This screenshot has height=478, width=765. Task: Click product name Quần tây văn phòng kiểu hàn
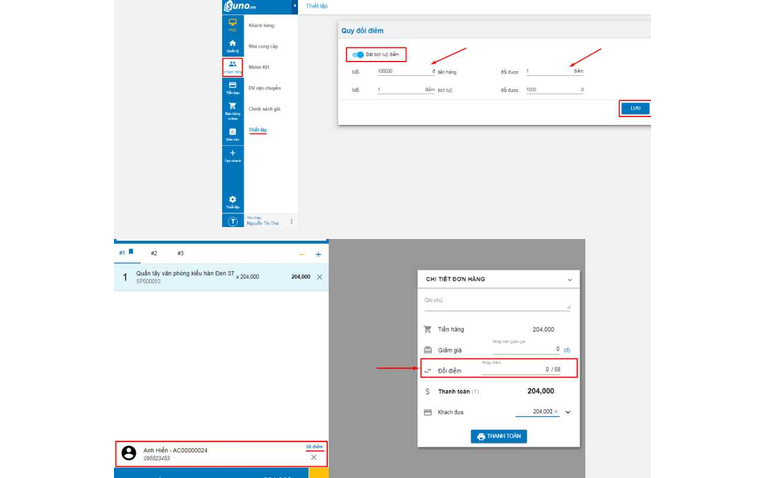[185, 274]
